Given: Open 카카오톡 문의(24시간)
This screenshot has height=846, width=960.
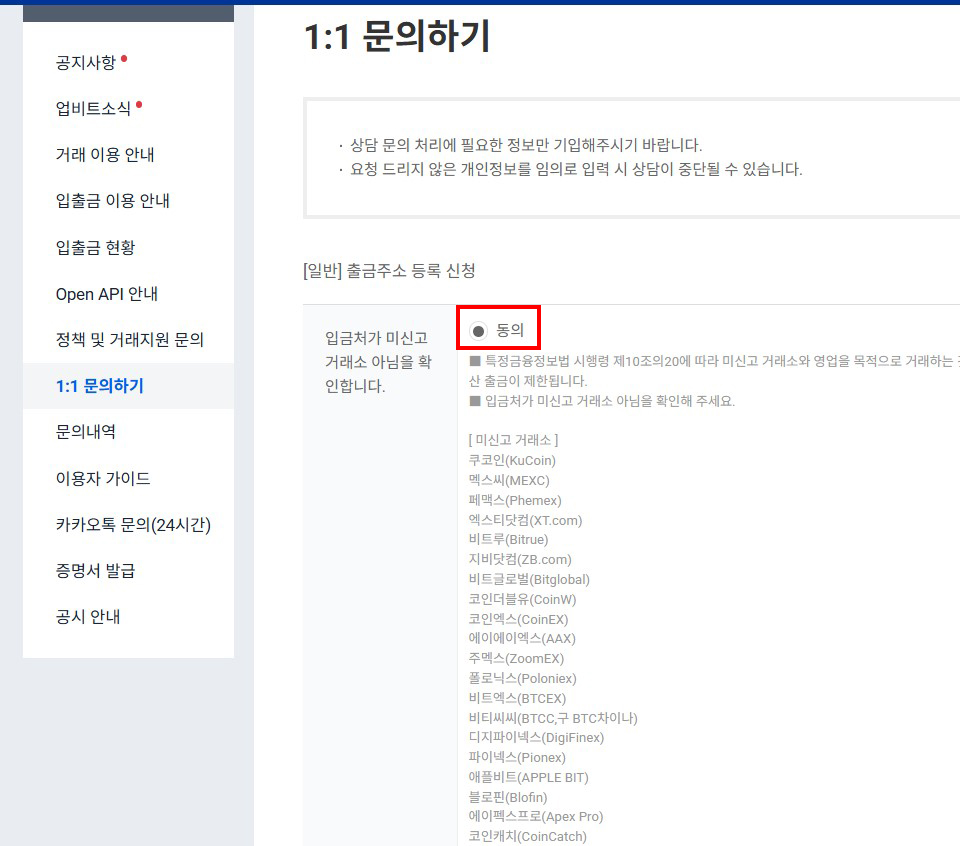Looking at the screenshot, I should [x=133, y=525].
